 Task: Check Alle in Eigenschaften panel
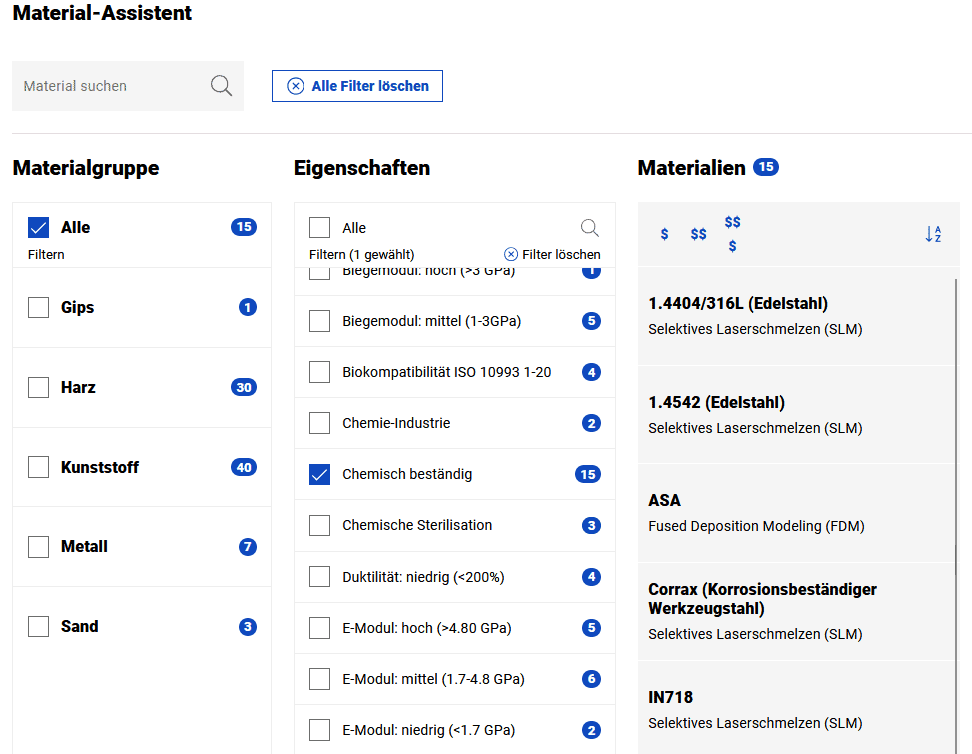click(x=319, y=228)
